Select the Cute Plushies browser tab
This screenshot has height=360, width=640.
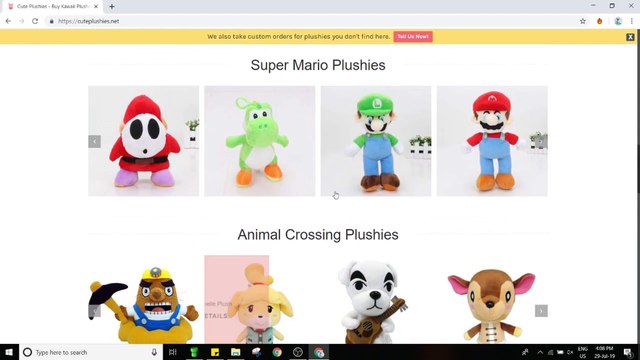[x=52, y=7]
